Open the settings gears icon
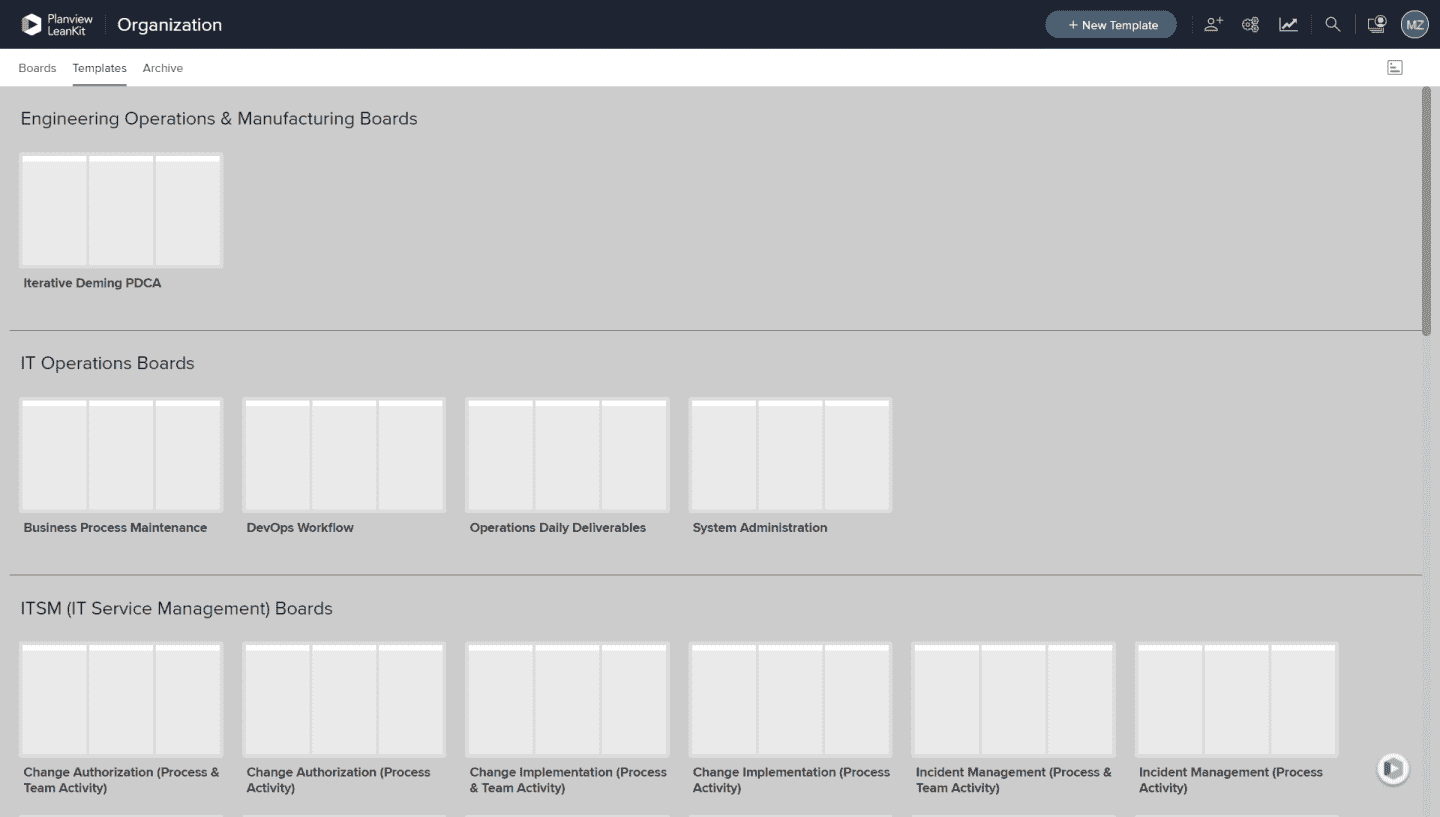The width and height of the screenshot is (1440, 817). [x=1250, y=25]
